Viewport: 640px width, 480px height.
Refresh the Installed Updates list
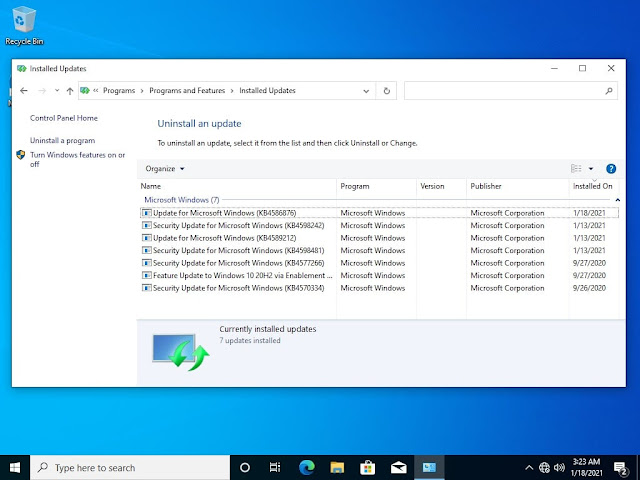(x=387, y=91)
